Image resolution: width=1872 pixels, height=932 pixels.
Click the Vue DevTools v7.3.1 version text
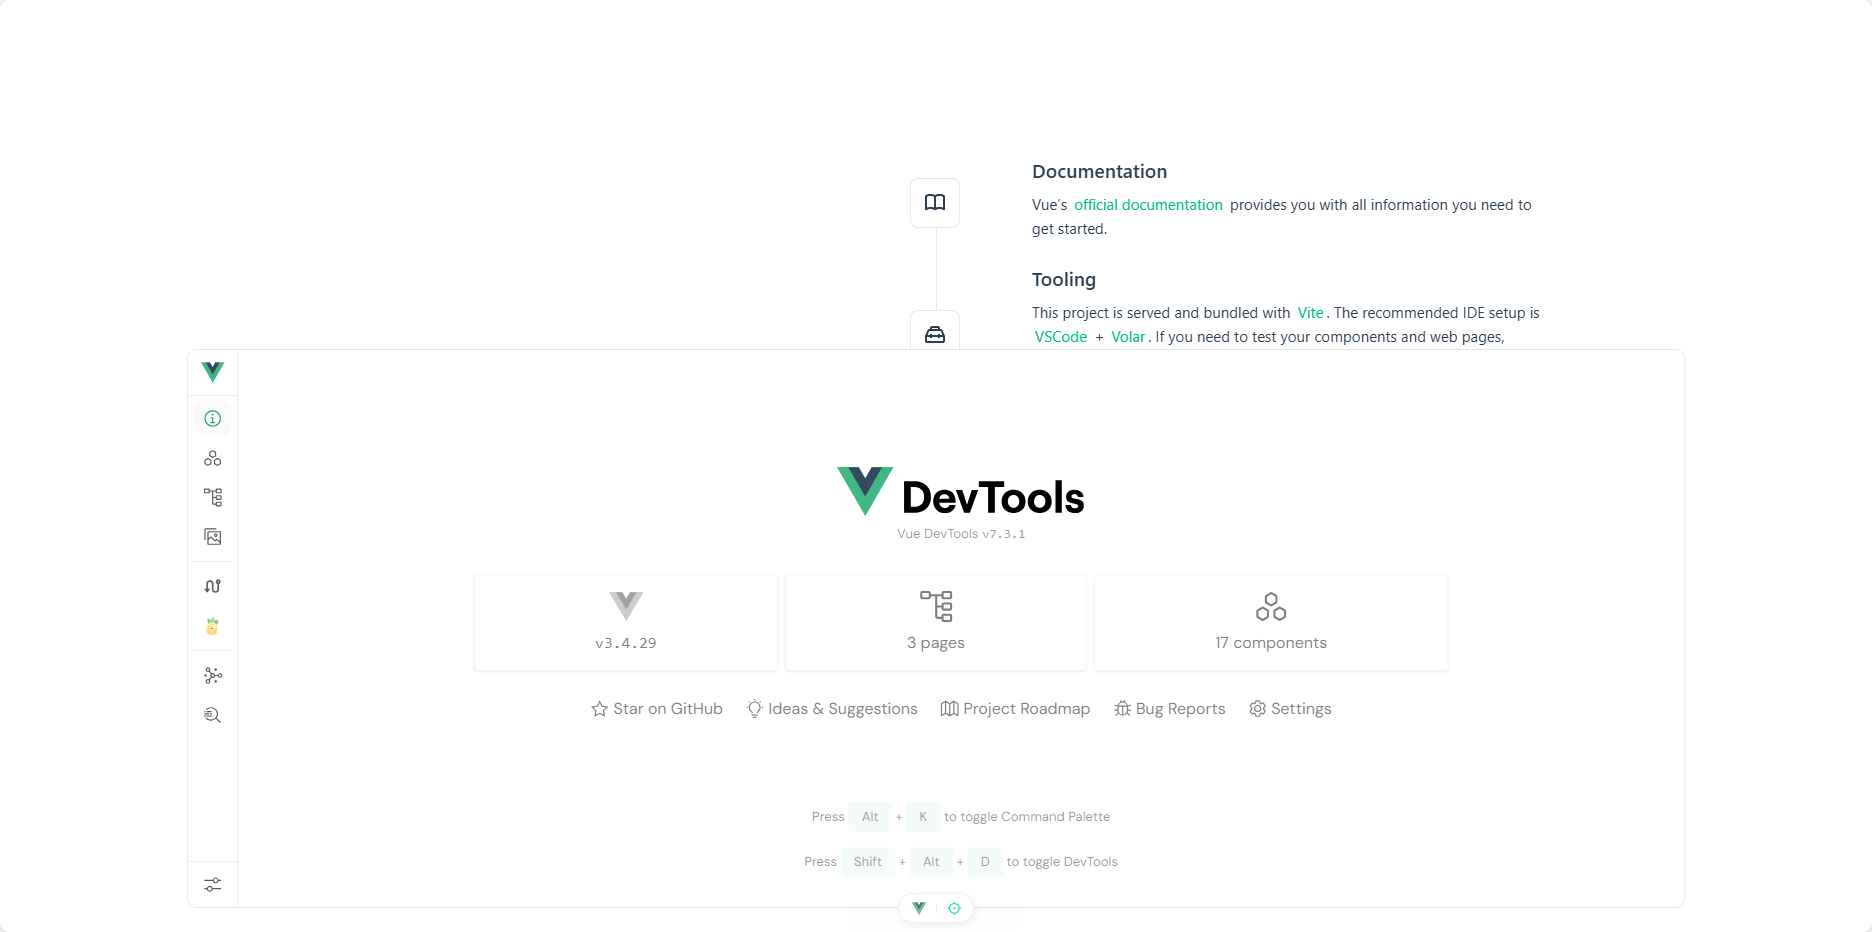[x=961, y=534]
